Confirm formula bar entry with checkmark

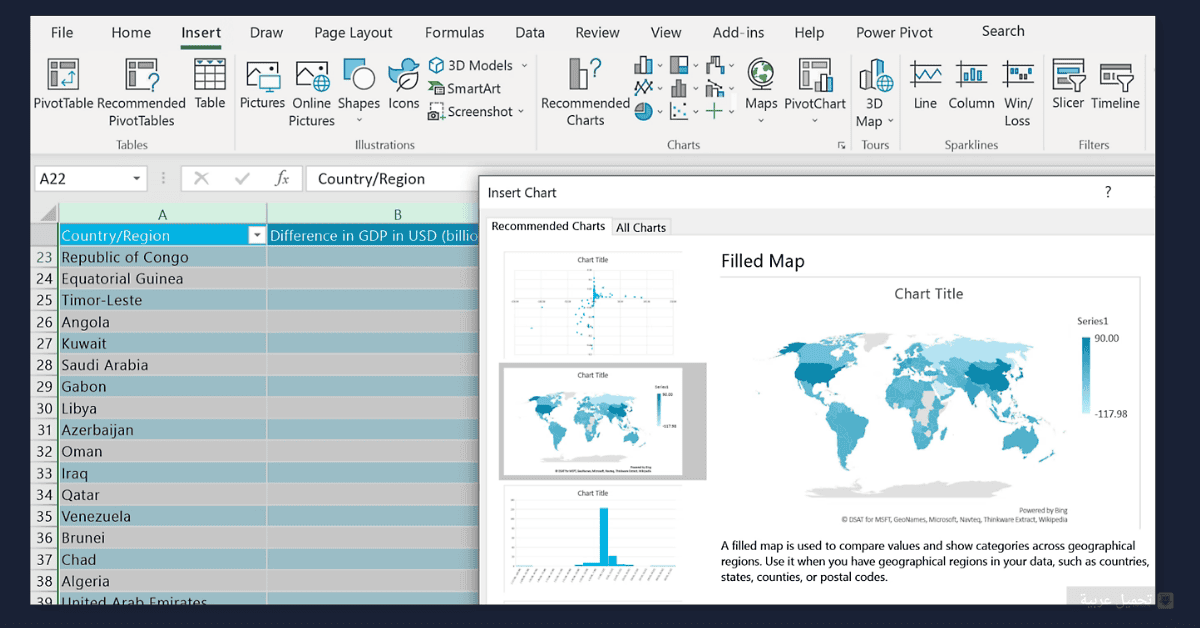click(241, 179)
